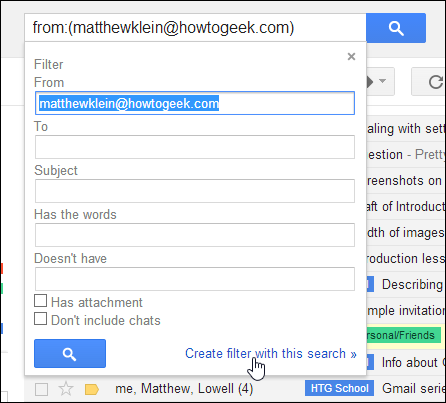Click into the Subject field
This screenshot has height=403, width=446.
(195, 191)
